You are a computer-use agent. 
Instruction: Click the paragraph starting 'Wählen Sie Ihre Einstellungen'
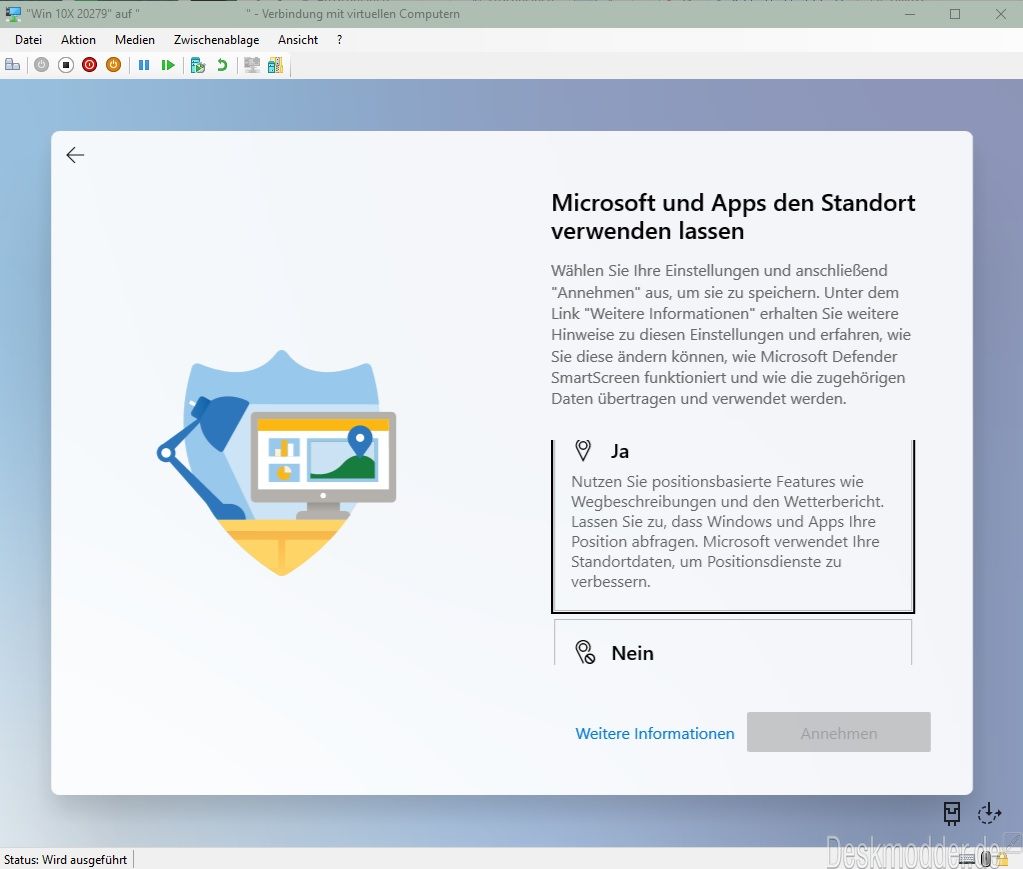point(731,334)
